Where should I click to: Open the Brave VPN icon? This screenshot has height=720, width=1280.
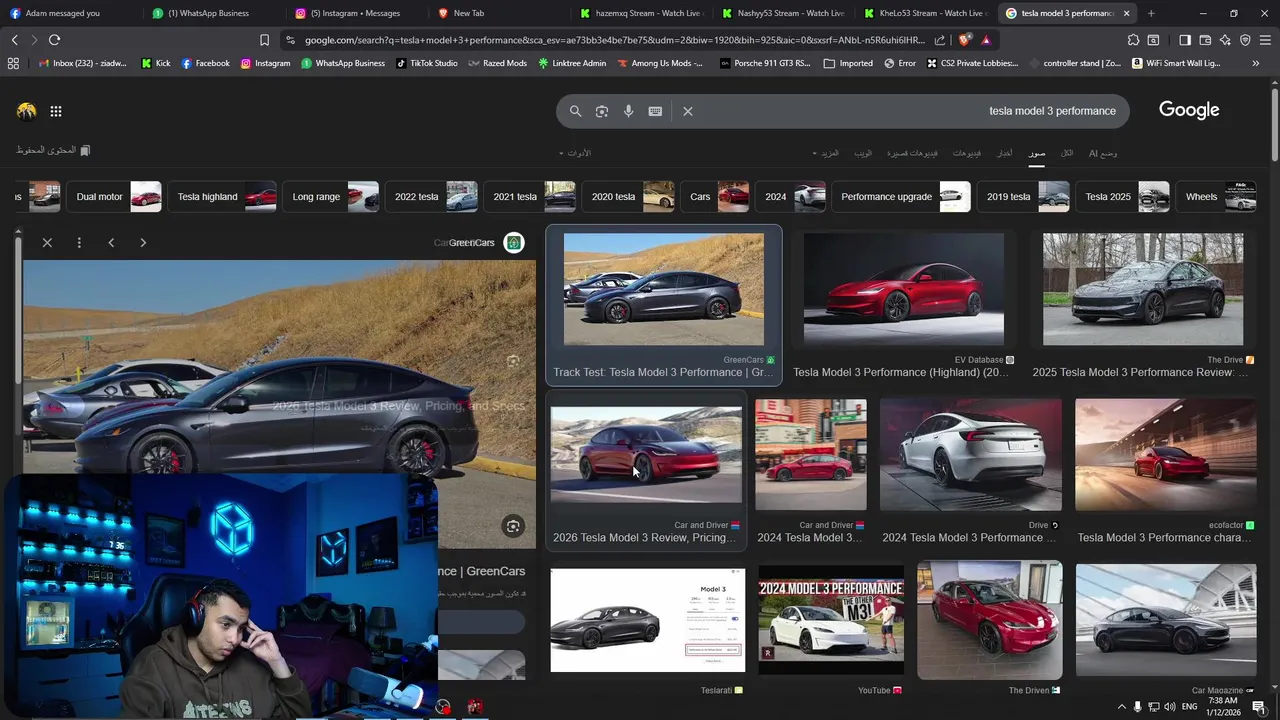click(1245, 40)
